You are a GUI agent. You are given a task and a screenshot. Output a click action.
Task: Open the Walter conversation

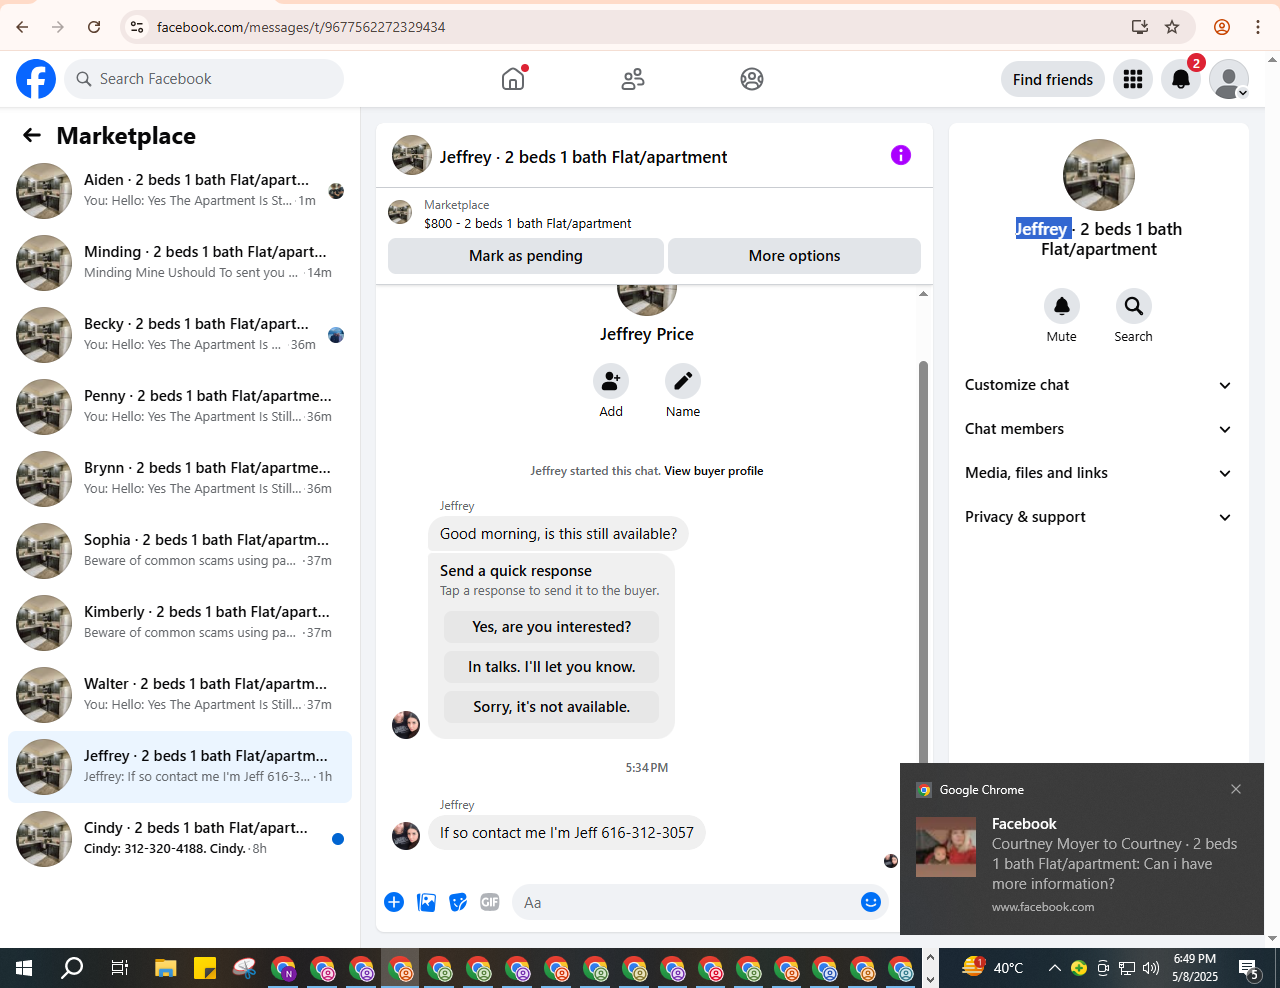coord(180,694)
